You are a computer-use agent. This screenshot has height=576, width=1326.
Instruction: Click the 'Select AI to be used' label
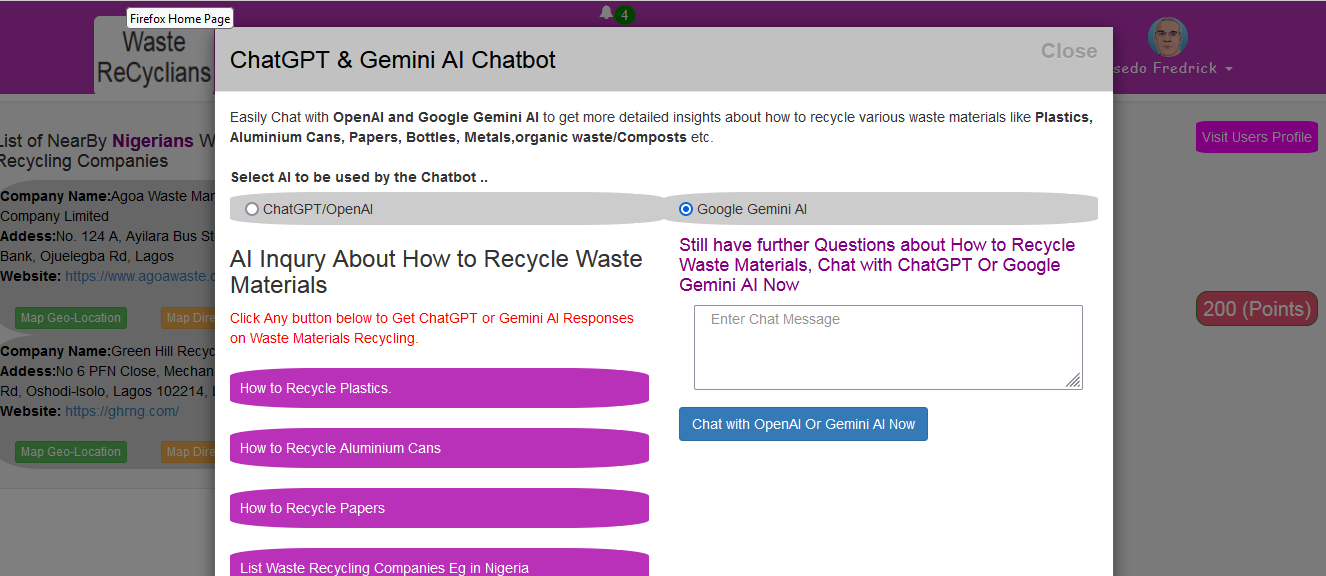click(x=359, y=177)
